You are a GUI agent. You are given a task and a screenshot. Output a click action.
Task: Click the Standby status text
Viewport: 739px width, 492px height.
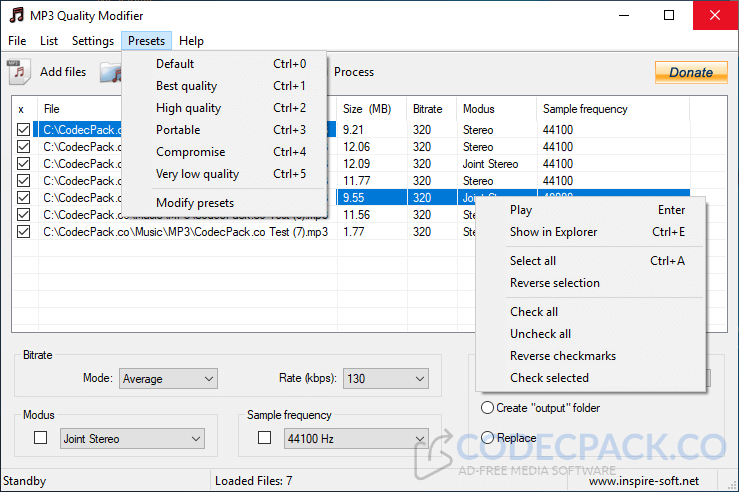point(25,481)
